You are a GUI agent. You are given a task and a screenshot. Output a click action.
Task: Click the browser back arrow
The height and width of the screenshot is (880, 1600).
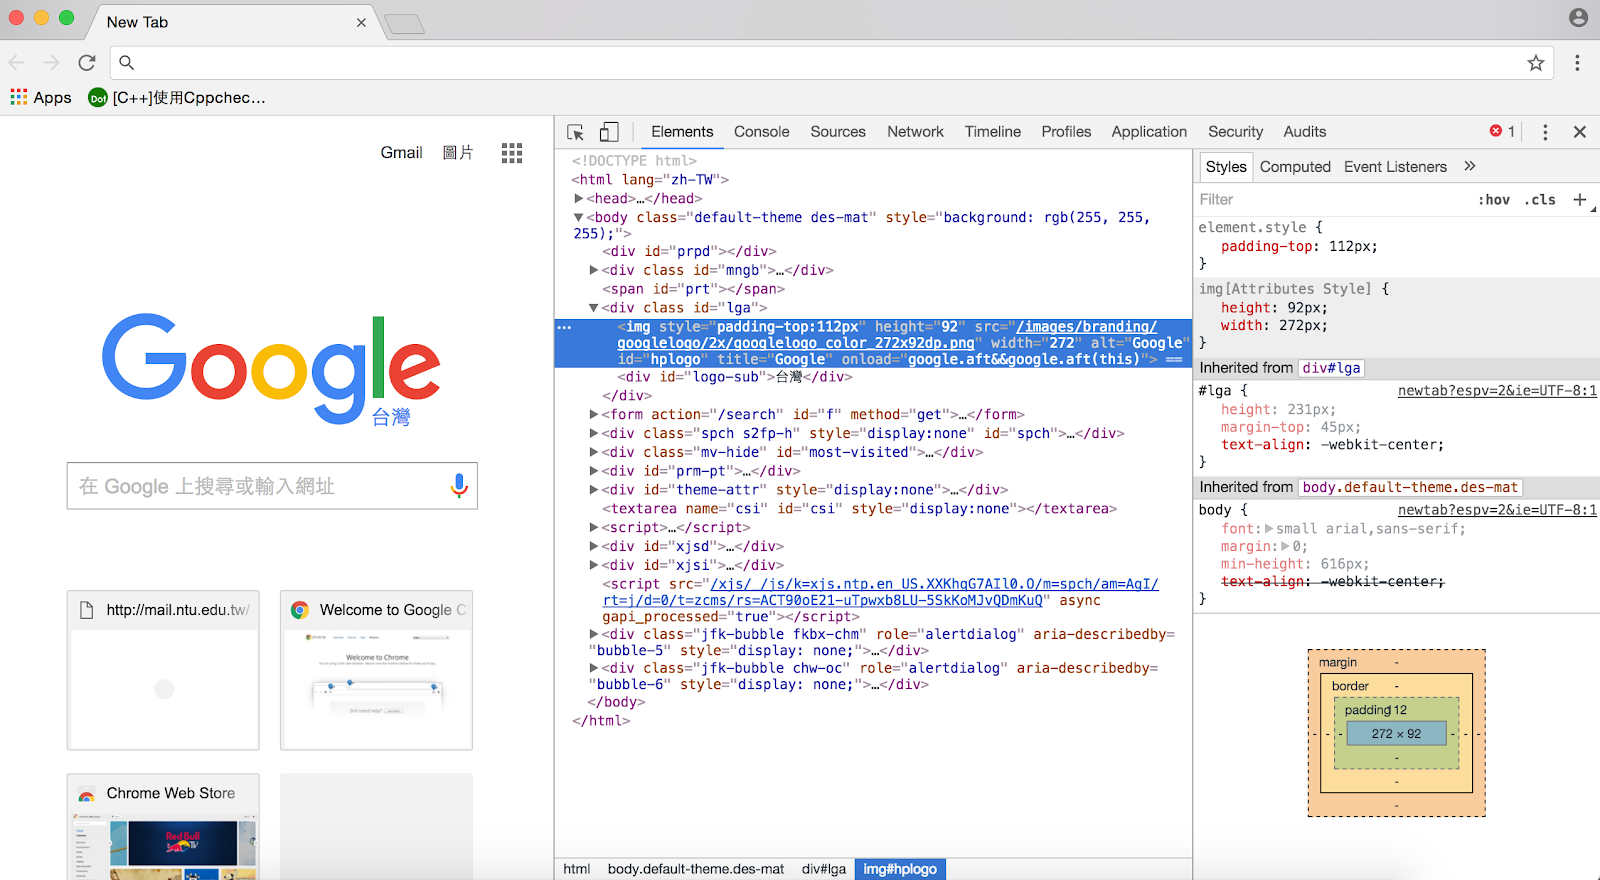[17, 63]
